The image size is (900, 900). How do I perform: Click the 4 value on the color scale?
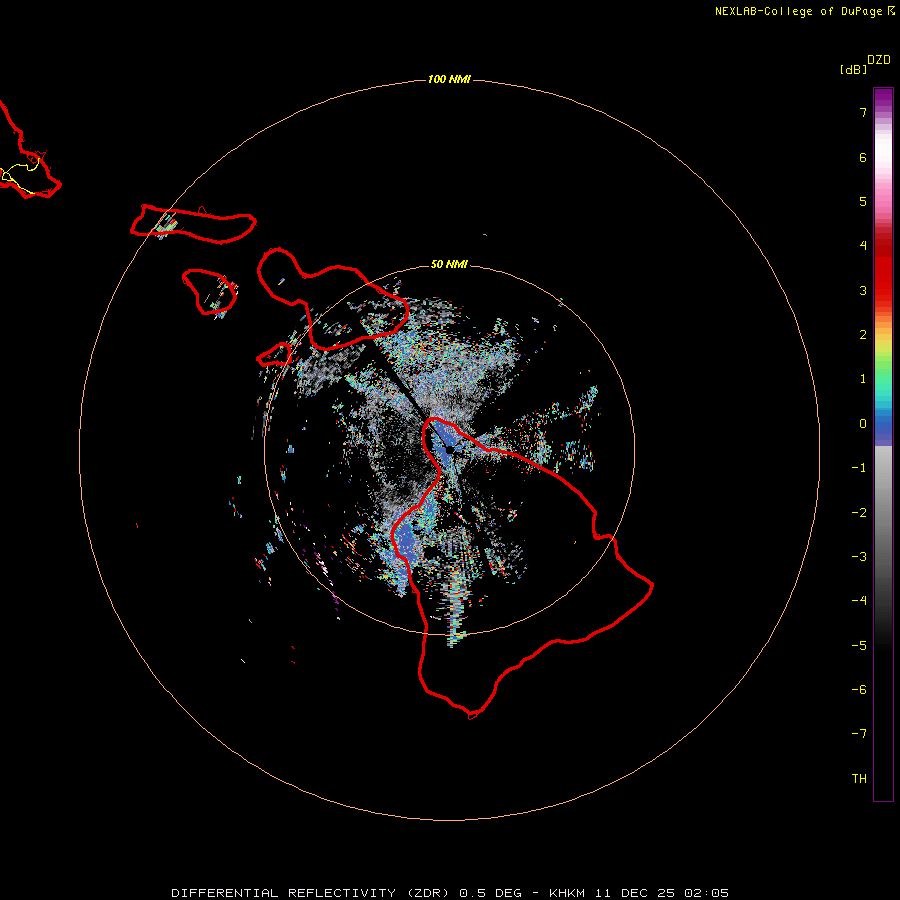pos(863,246)
